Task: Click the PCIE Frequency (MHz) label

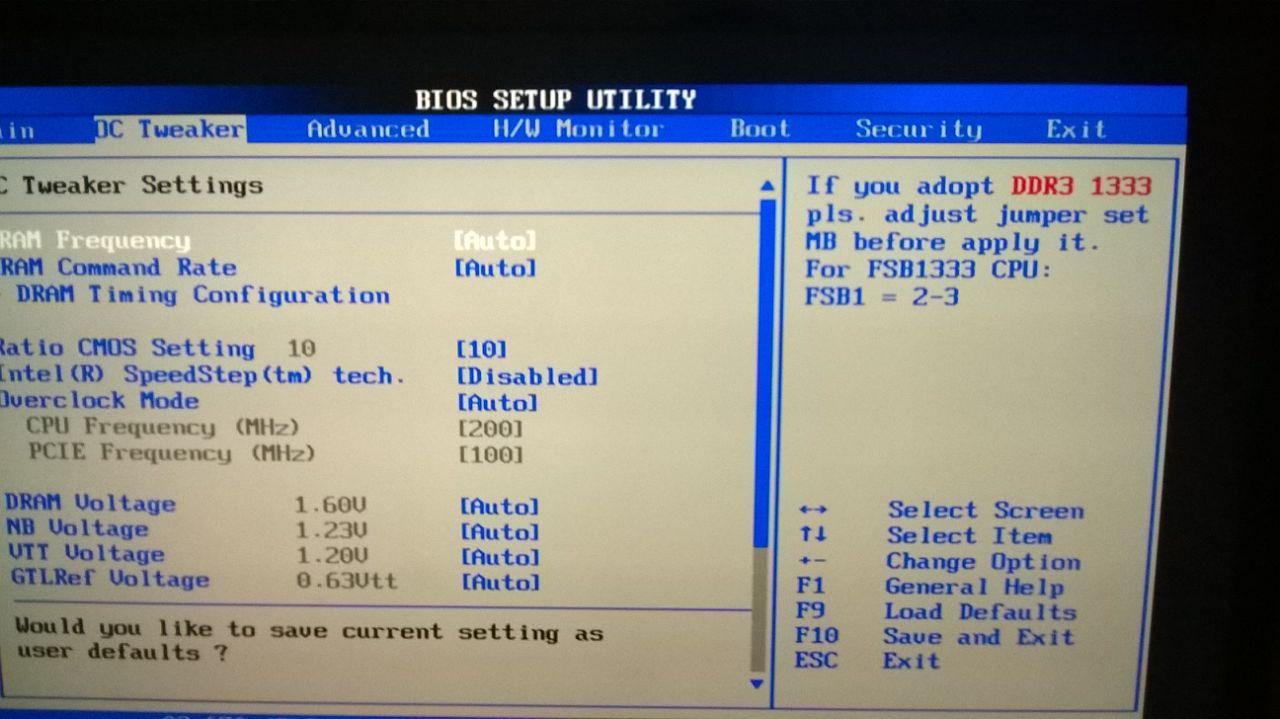Action: point(171,453)
